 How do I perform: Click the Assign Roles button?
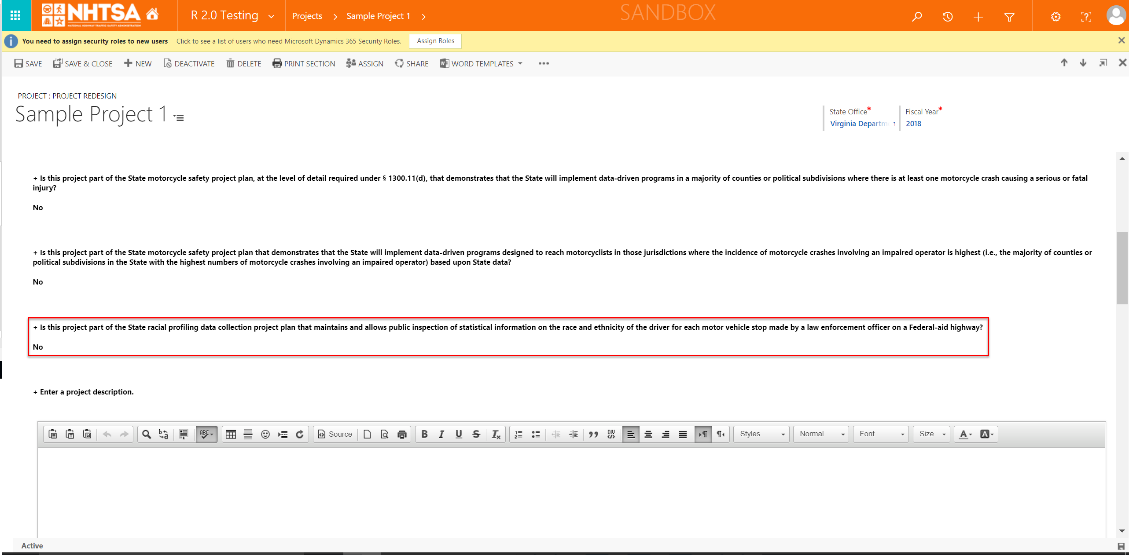[434, 41]
